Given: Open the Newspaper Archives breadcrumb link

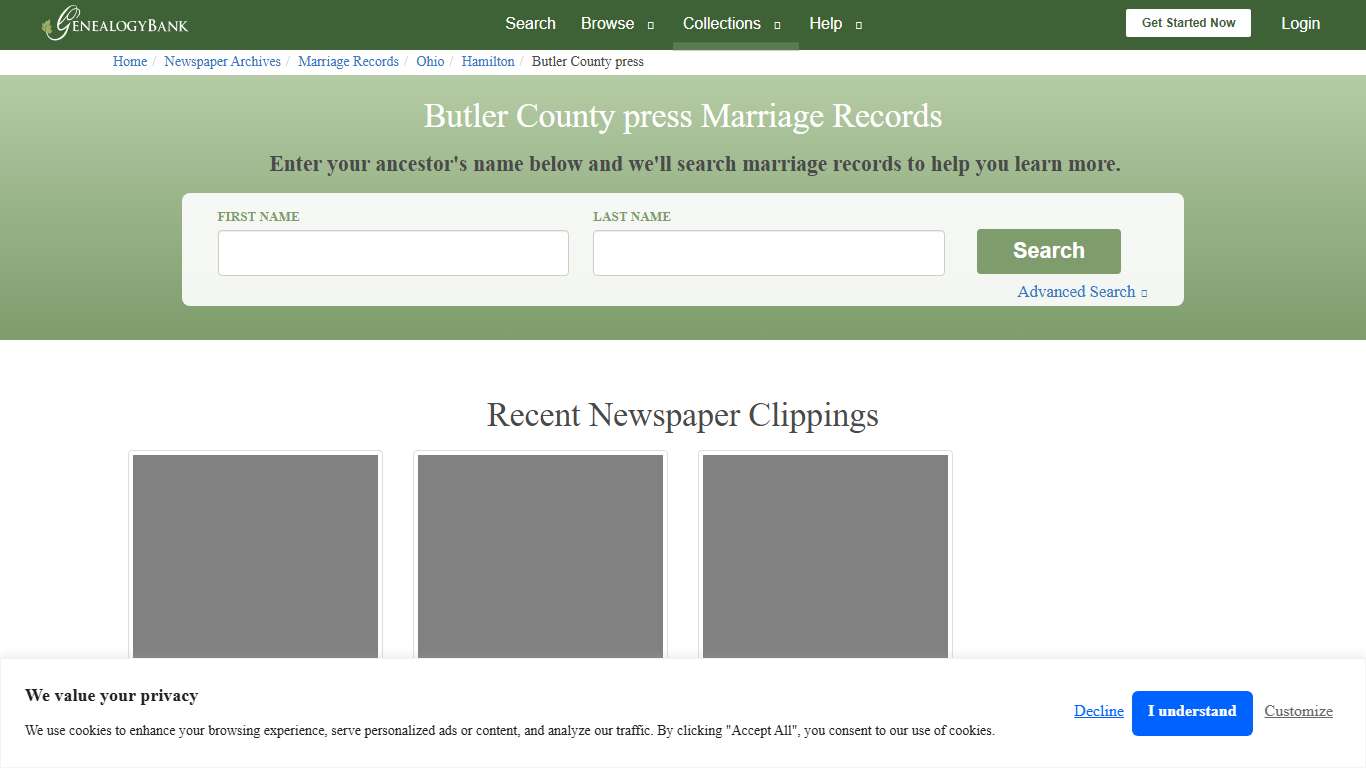Looking at the screenshot, I should point(222,61).
